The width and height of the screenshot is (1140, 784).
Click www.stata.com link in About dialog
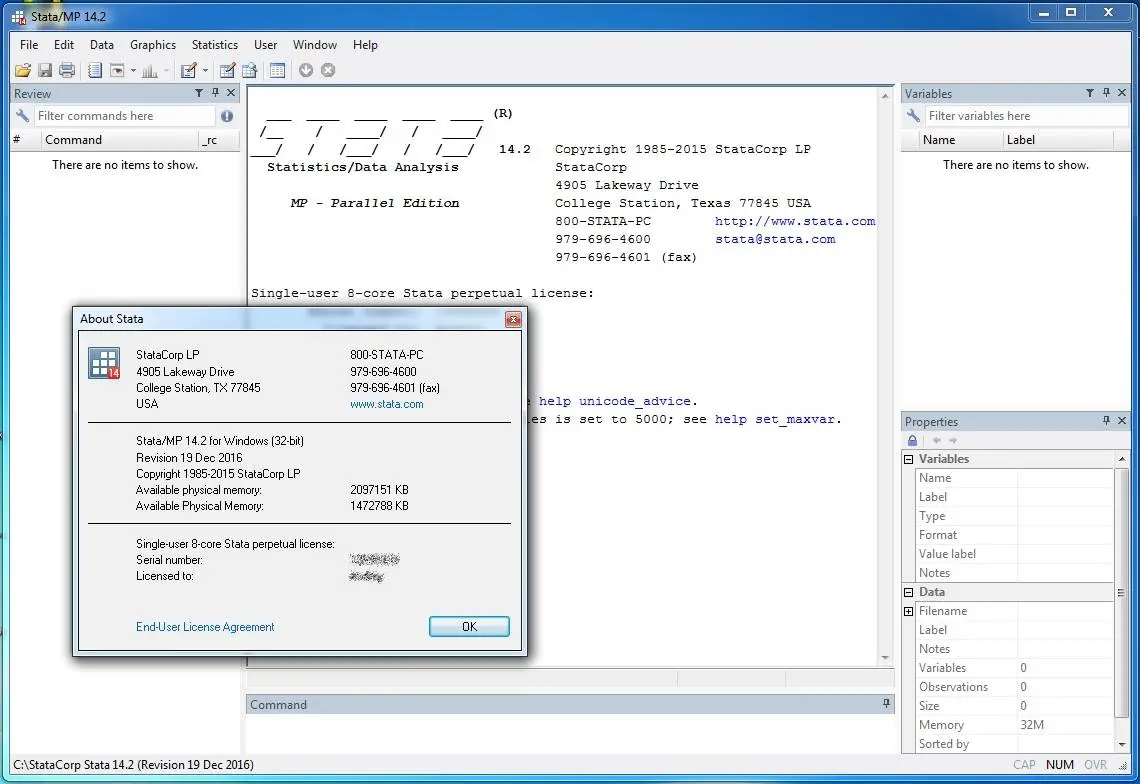point(387,404)
